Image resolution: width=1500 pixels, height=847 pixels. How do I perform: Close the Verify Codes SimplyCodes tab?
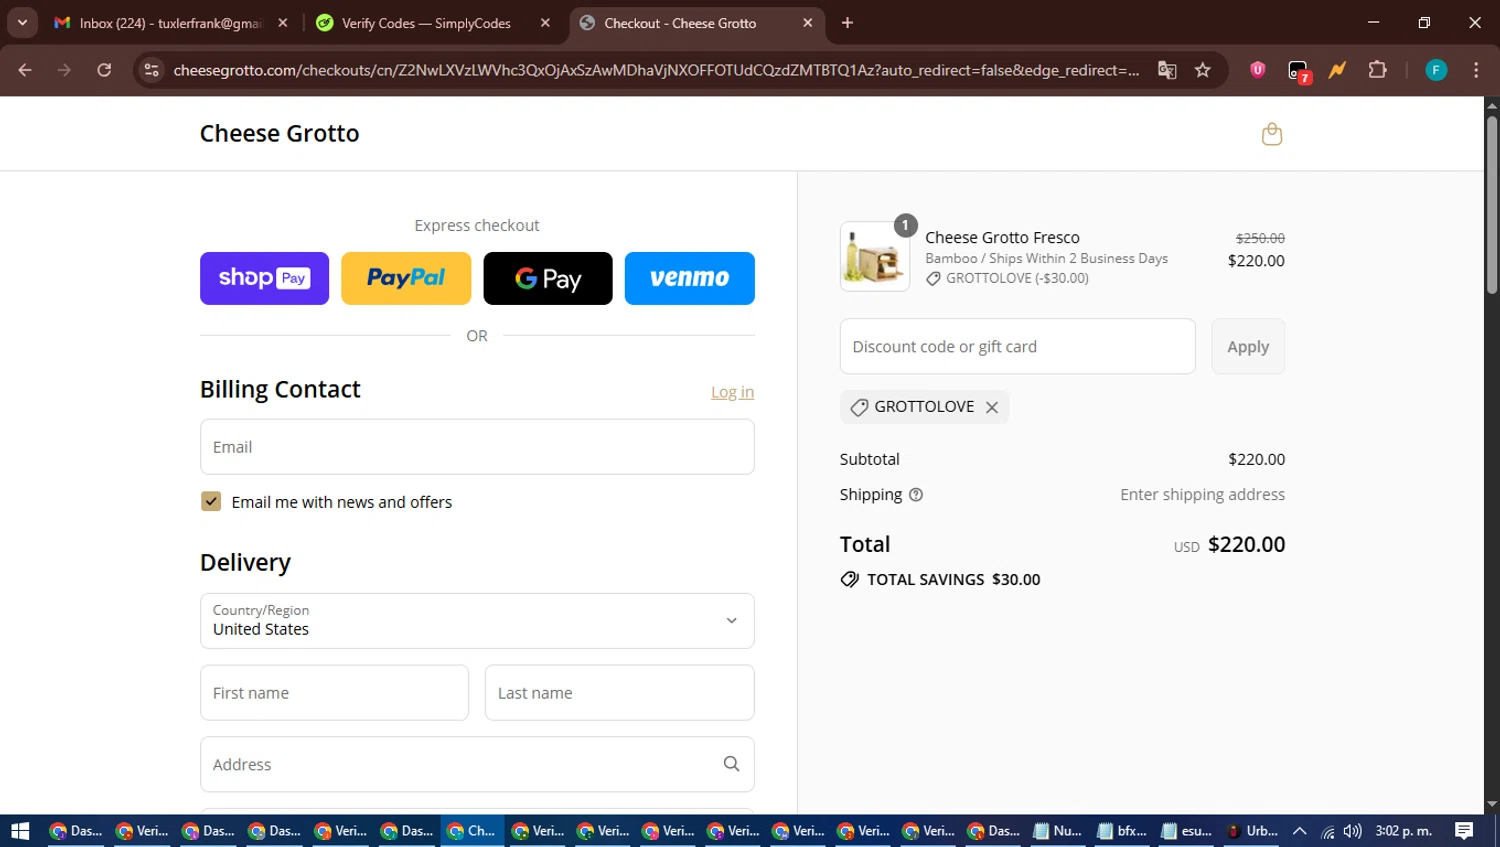pos(545,23)
